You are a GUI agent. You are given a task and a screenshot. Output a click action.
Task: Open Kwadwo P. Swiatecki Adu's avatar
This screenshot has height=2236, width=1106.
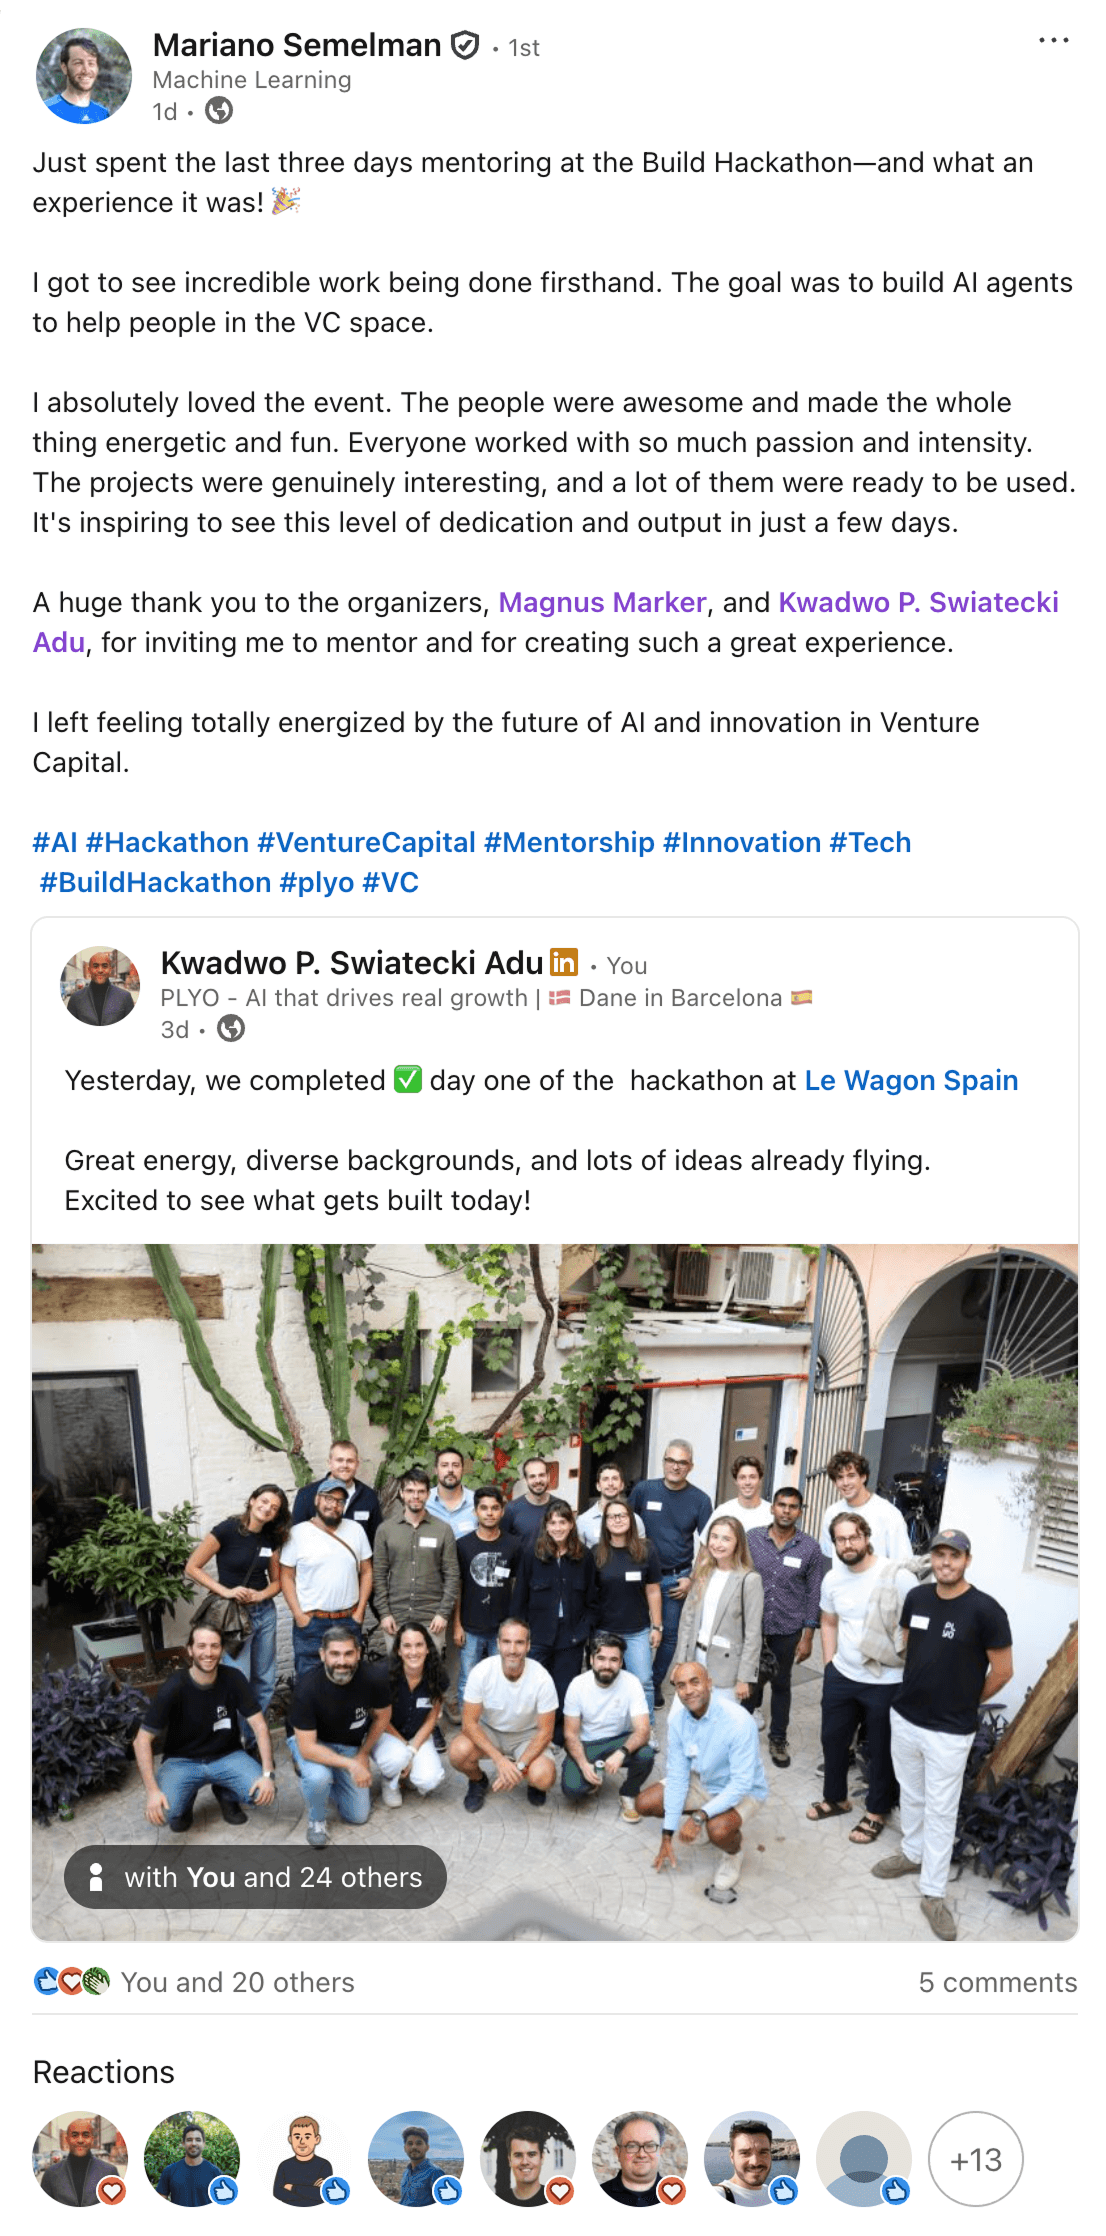100,986
